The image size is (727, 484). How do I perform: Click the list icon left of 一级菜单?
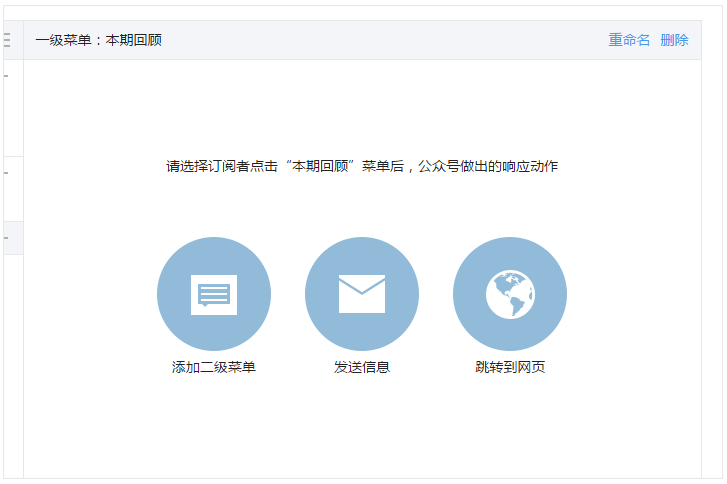[8, 40]
